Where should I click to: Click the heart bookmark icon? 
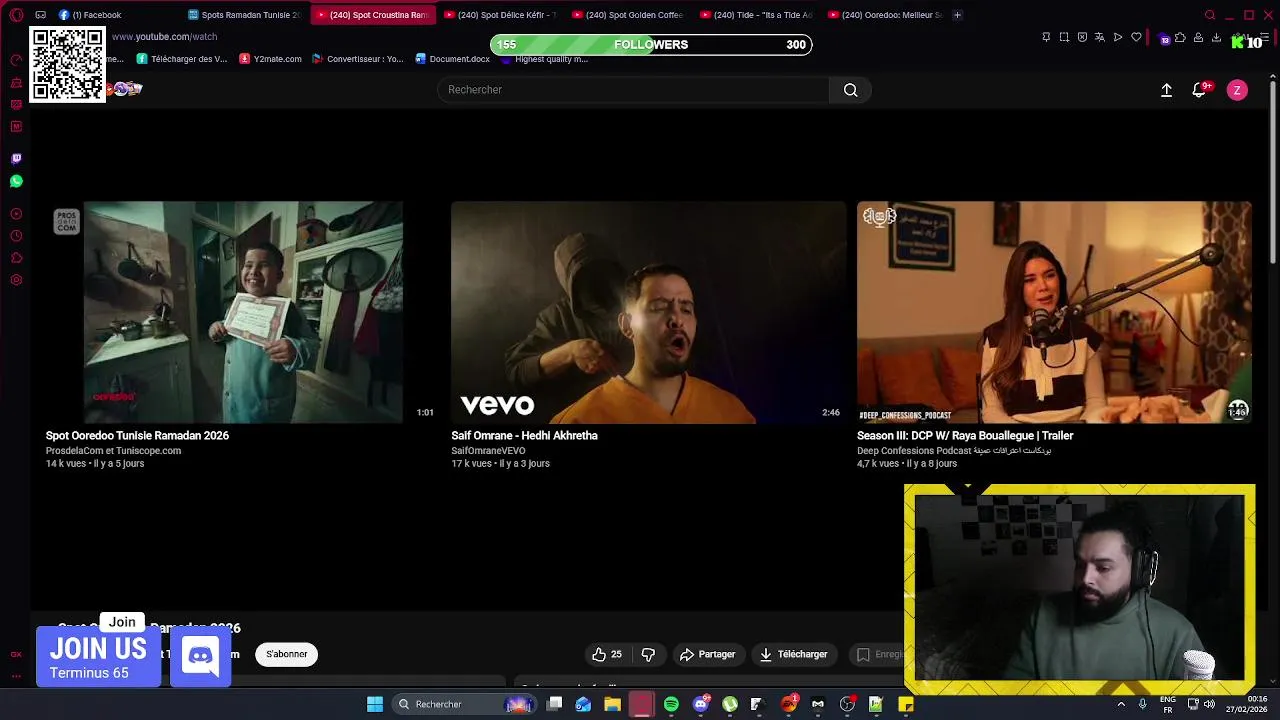[x=1136, y=37]
